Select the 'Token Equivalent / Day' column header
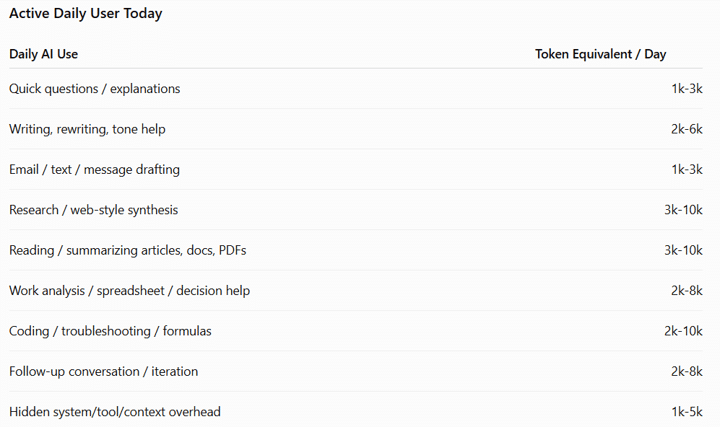The image size is (720, 427). (x=601, y=54)
